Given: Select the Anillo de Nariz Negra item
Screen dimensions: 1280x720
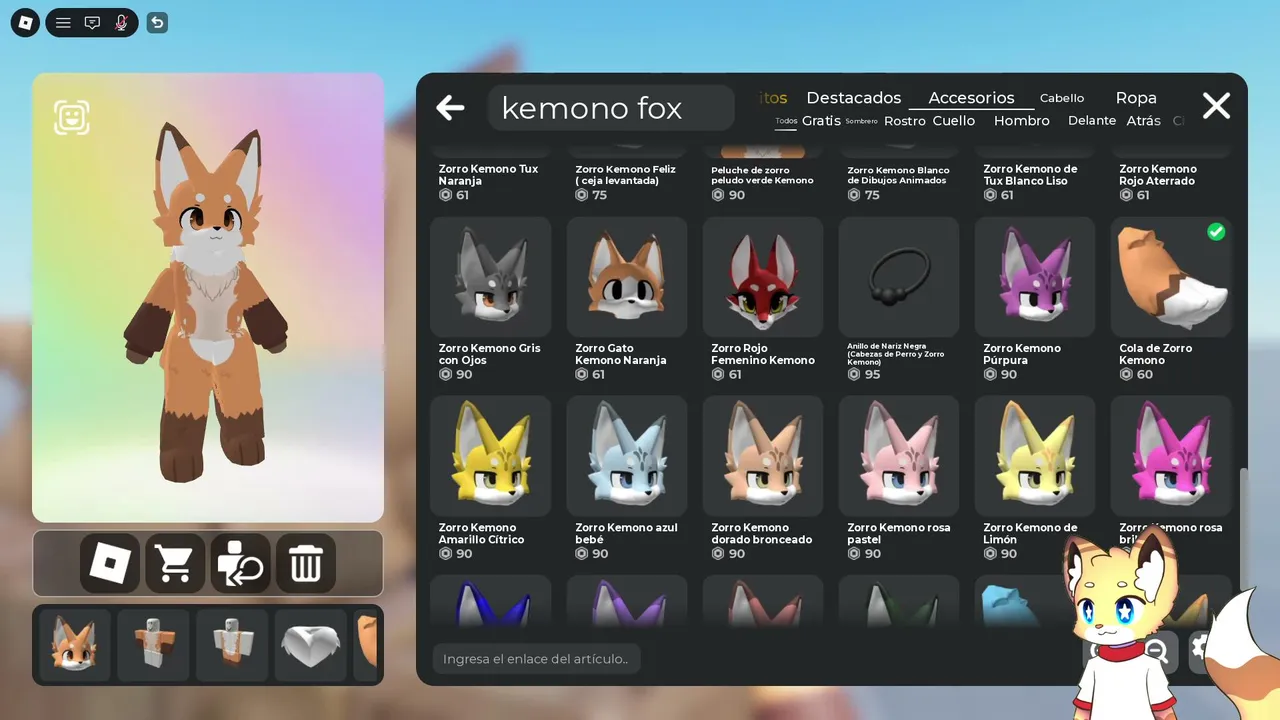Looking at the screenshot, I should point(899,277).
